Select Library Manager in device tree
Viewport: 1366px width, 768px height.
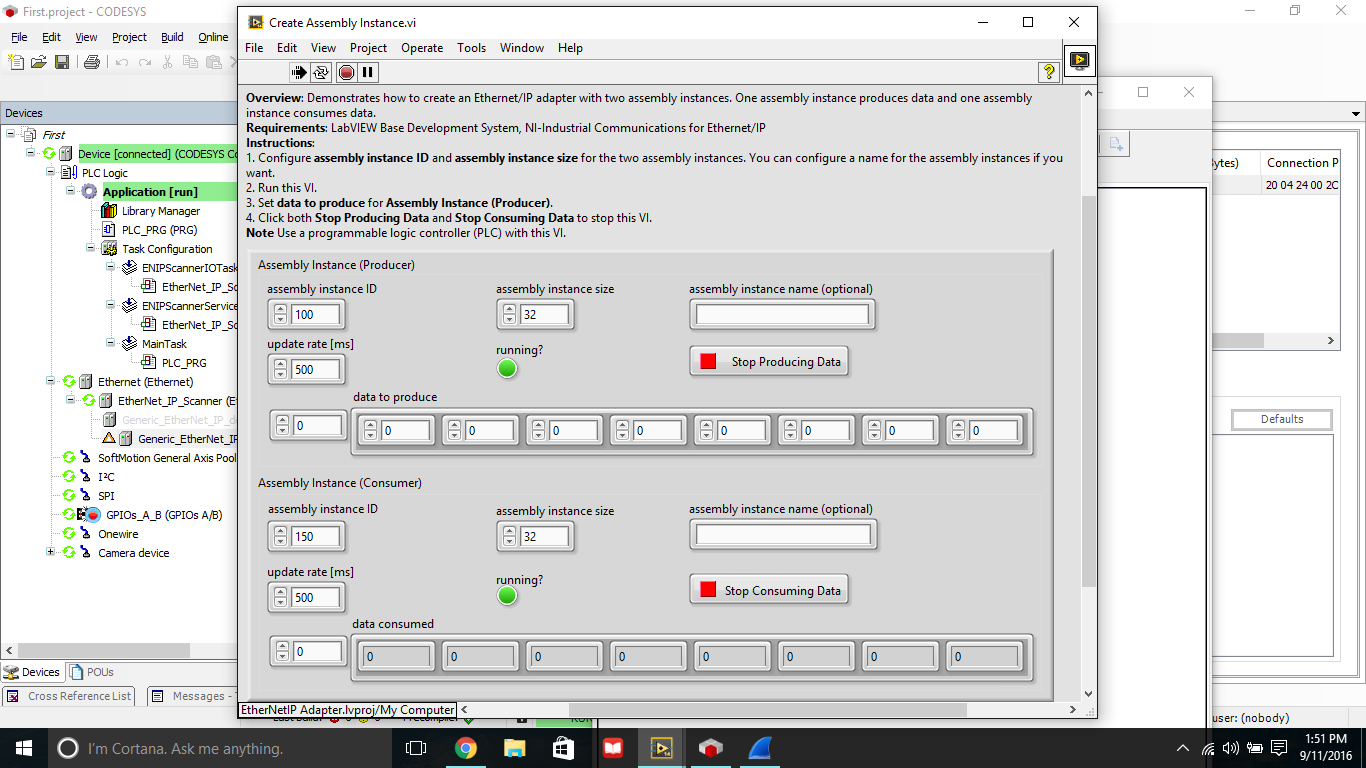tap(160, 211)
